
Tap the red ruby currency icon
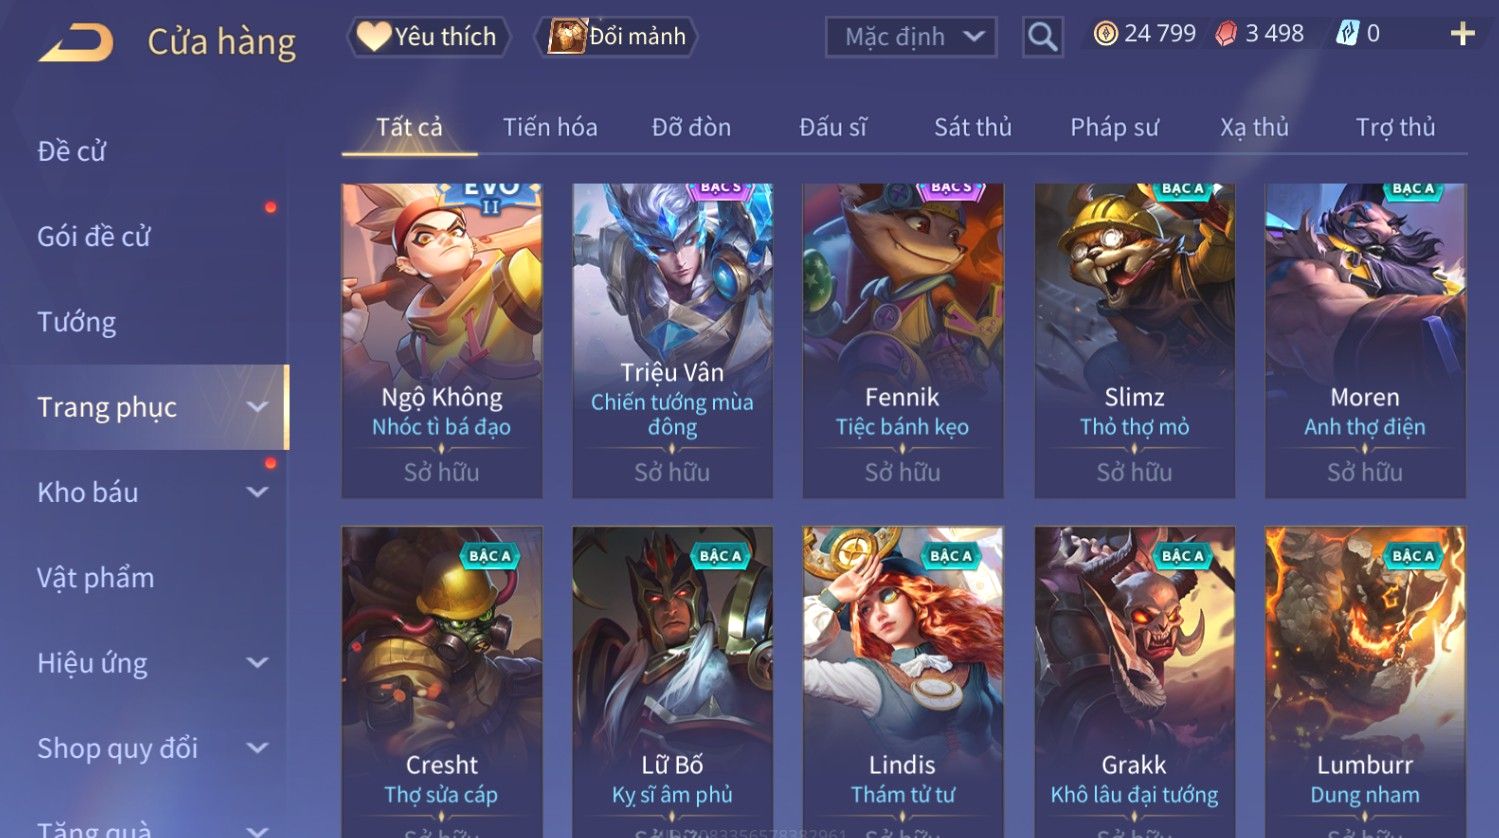pyautogui.click(x=1226, y=34)
